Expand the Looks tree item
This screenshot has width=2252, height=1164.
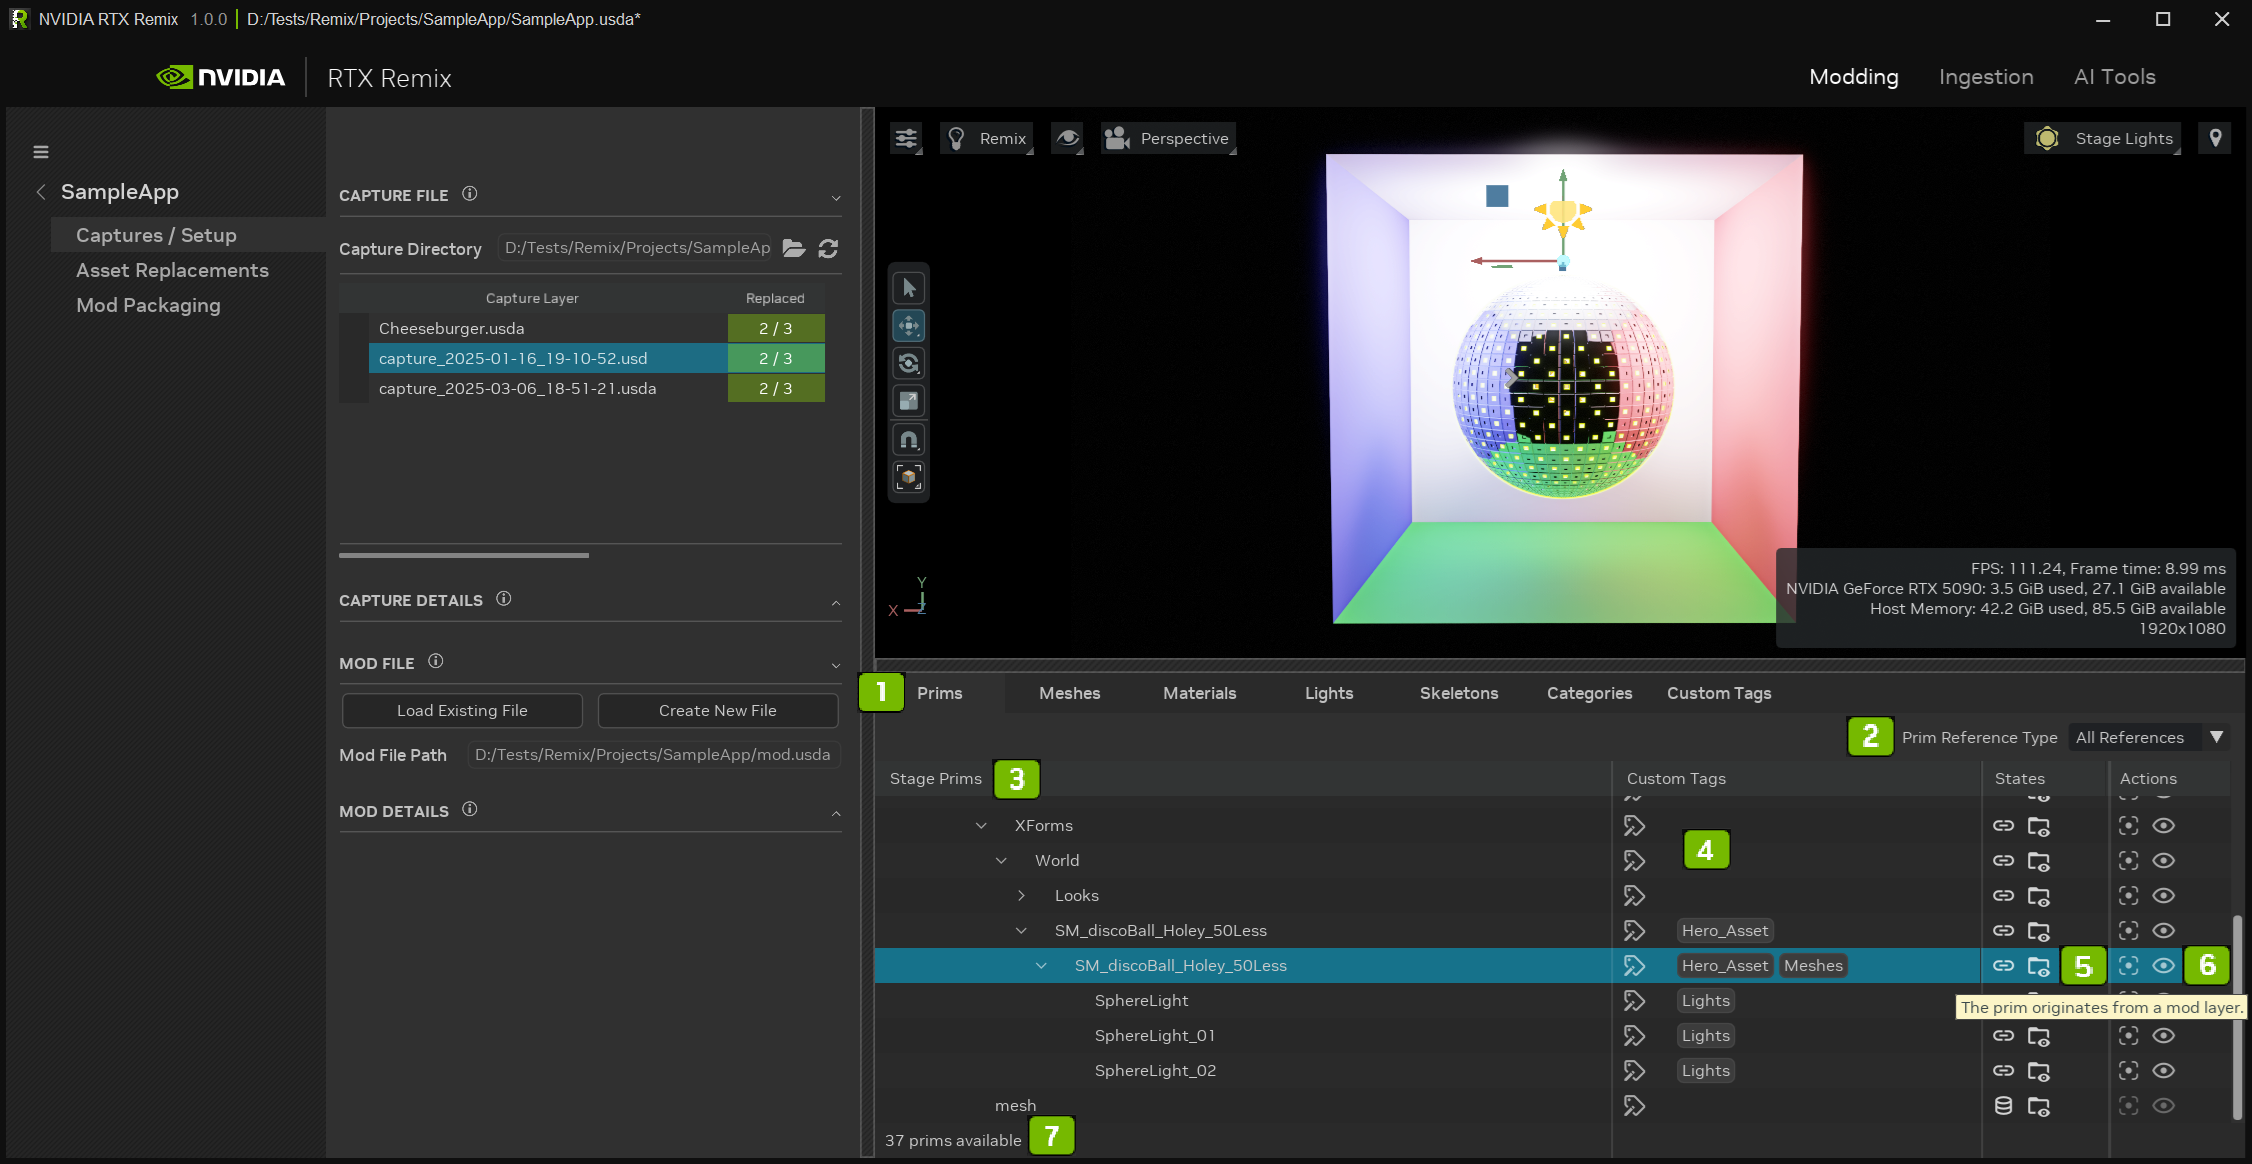[1021, 896]
